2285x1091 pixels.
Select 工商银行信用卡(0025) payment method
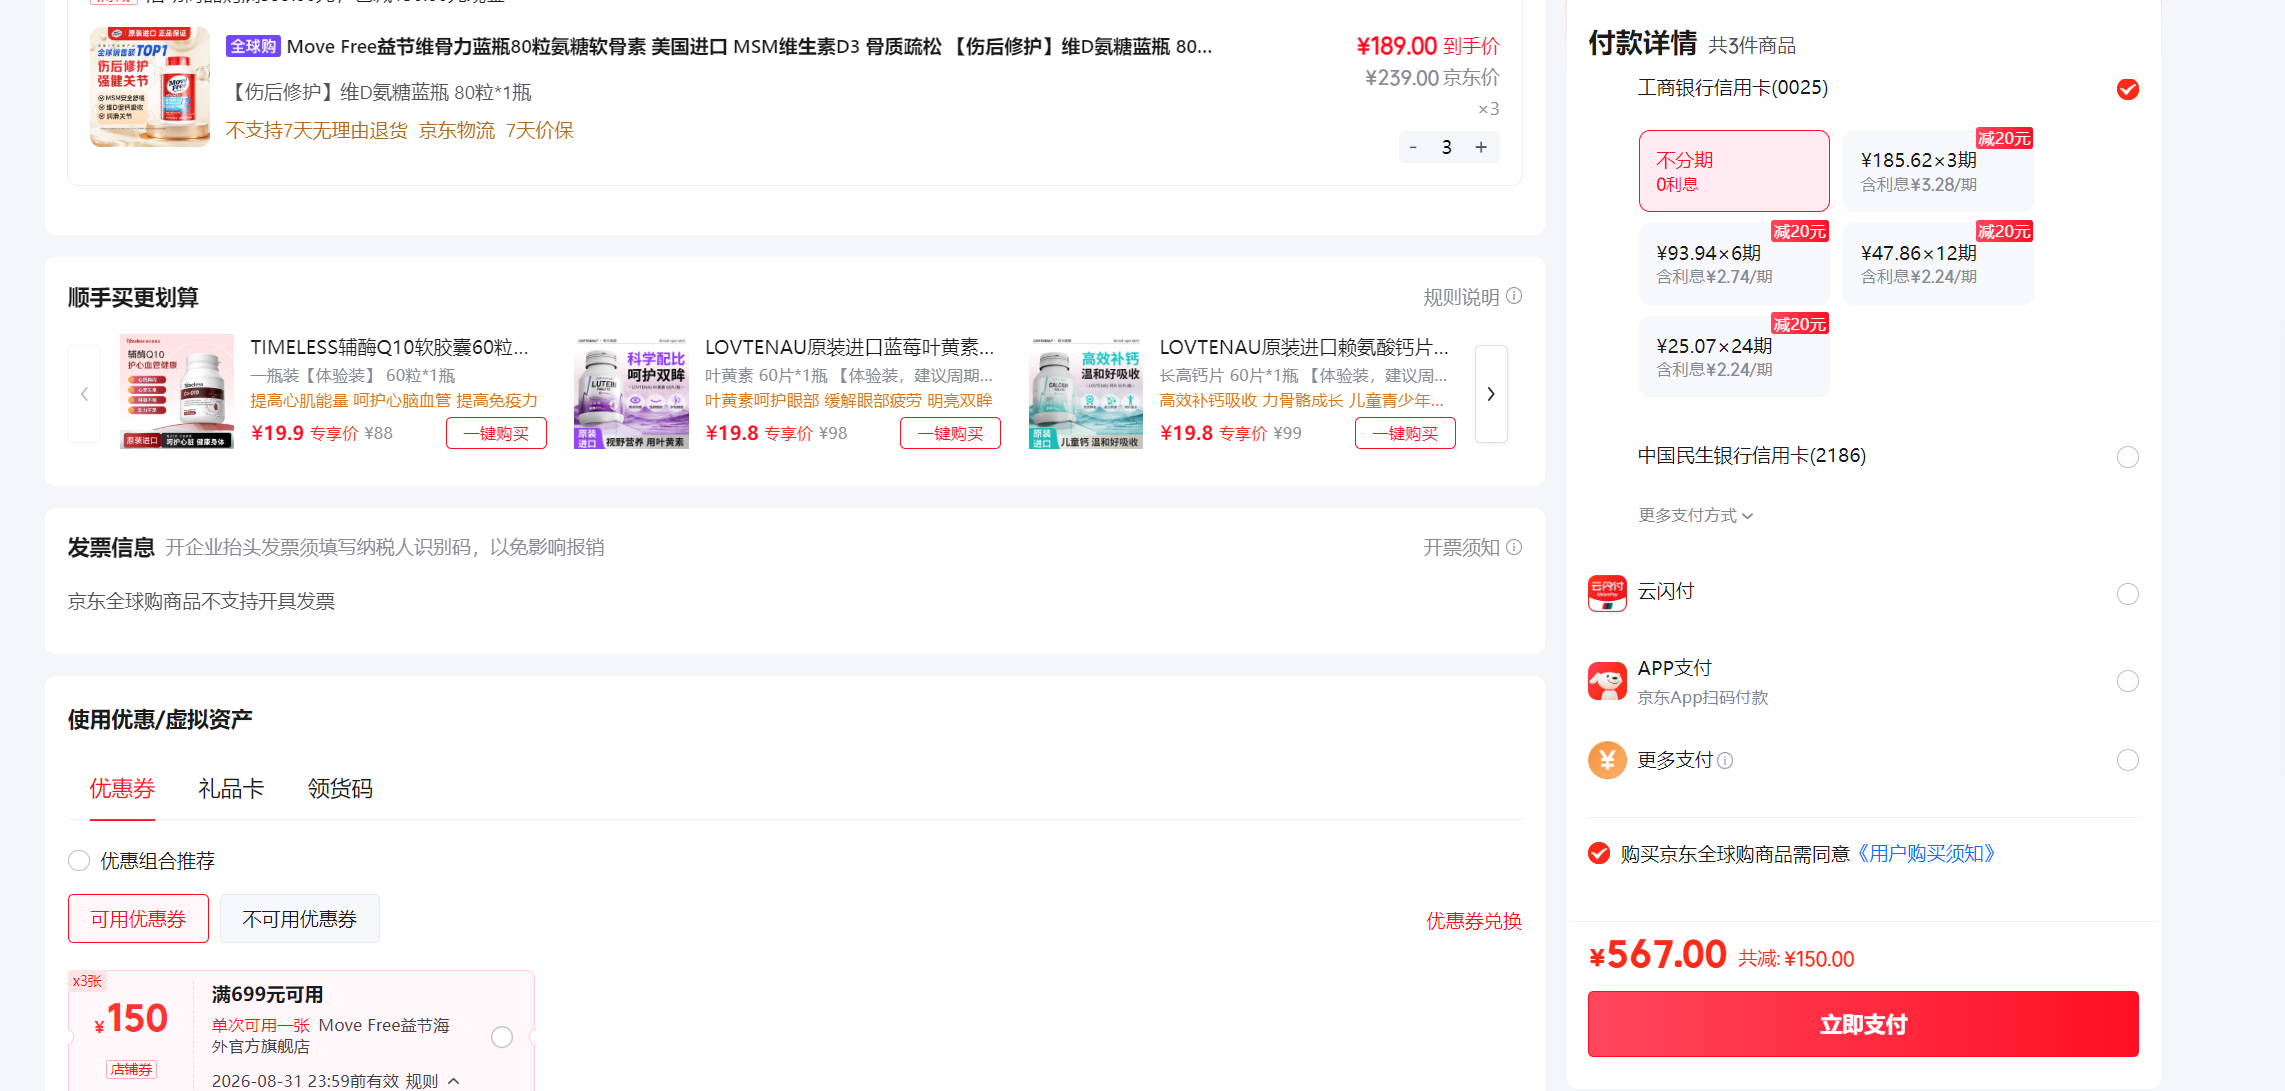[2128, 89]
